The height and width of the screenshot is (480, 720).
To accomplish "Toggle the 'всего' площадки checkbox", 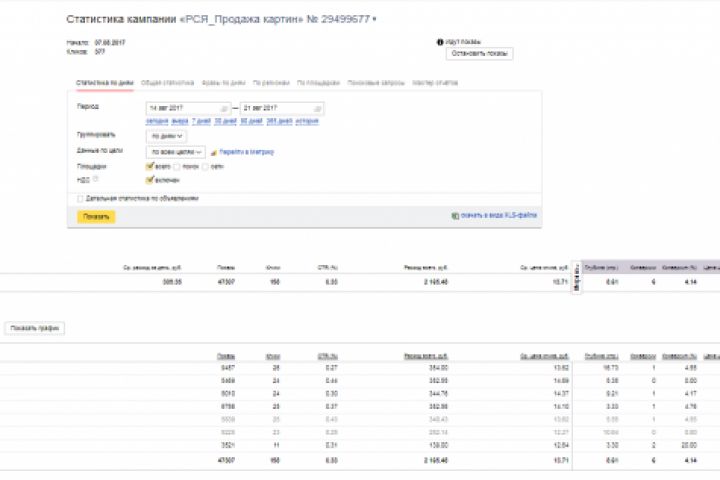I will pos(149,166).
